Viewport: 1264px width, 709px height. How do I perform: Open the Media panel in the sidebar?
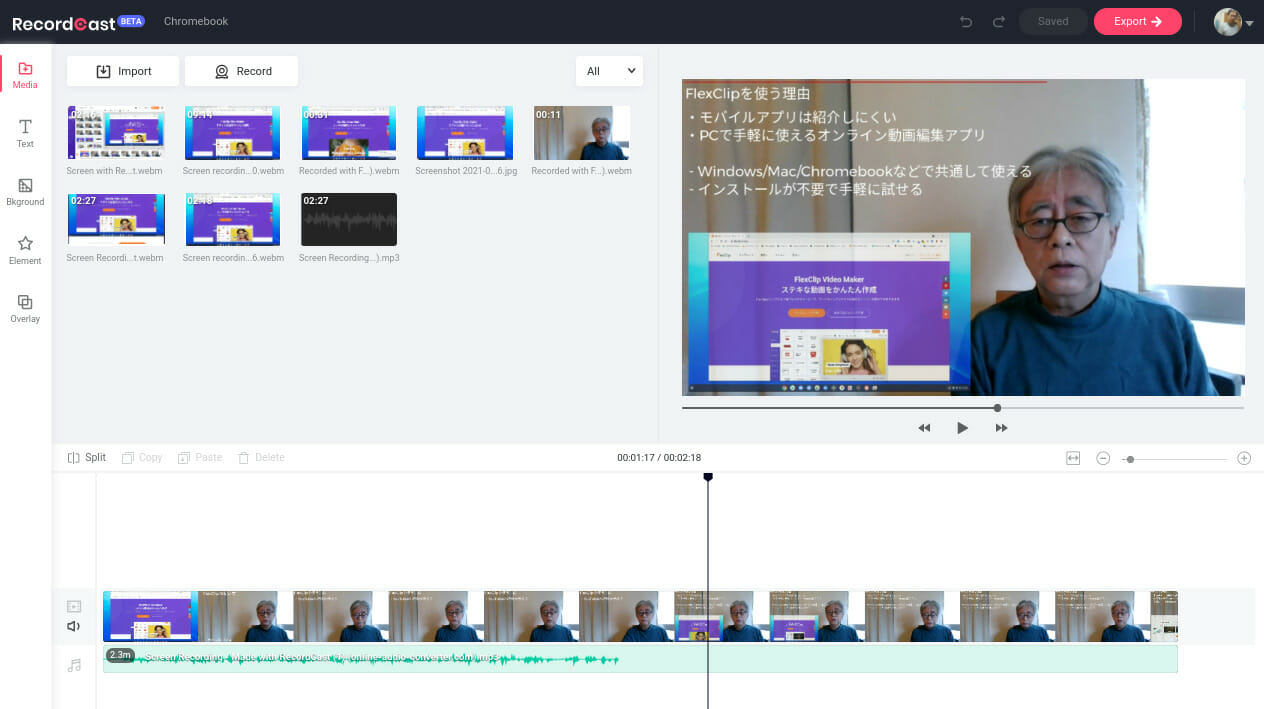coord(25,75)
